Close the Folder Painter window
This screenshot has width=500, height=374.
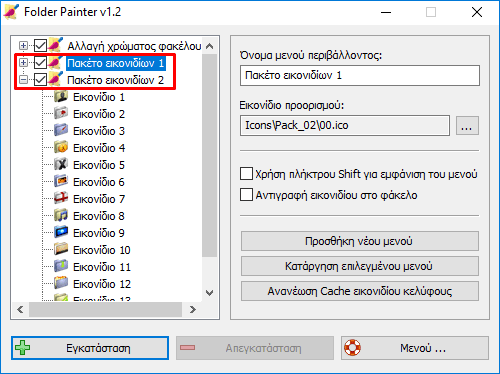pos(477,12)
